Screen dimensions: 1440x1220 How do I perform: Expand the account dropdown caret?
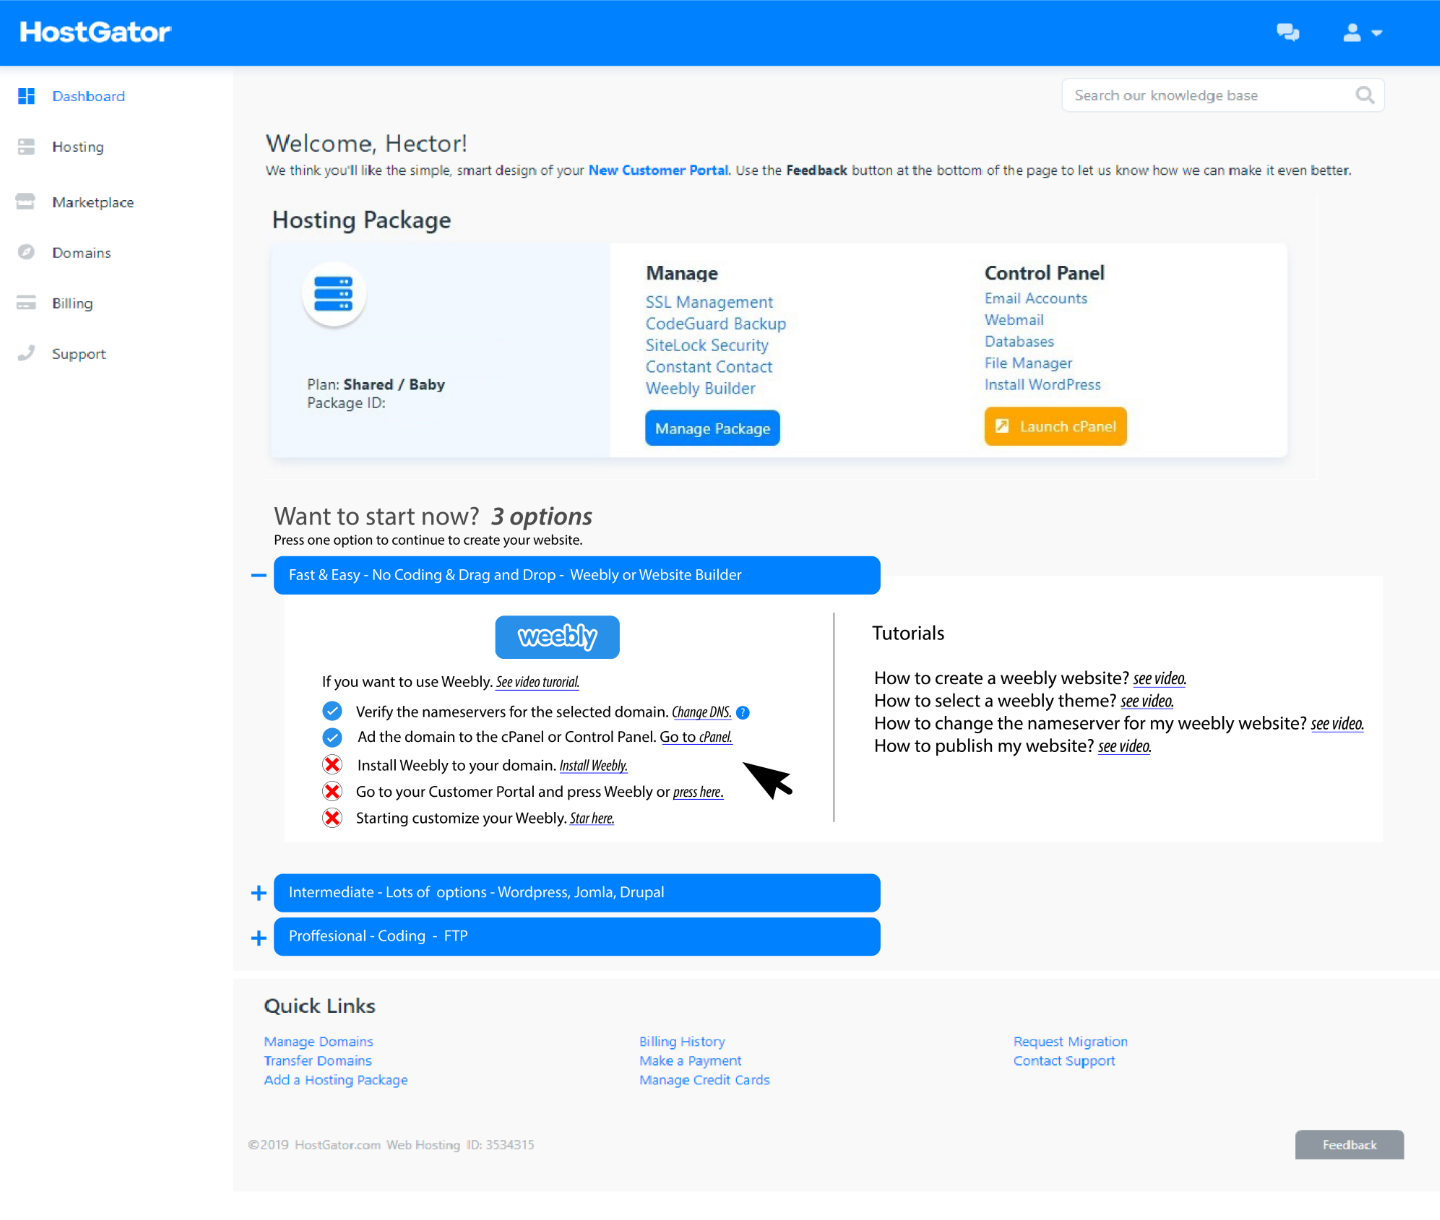(x=1377, y=33)
